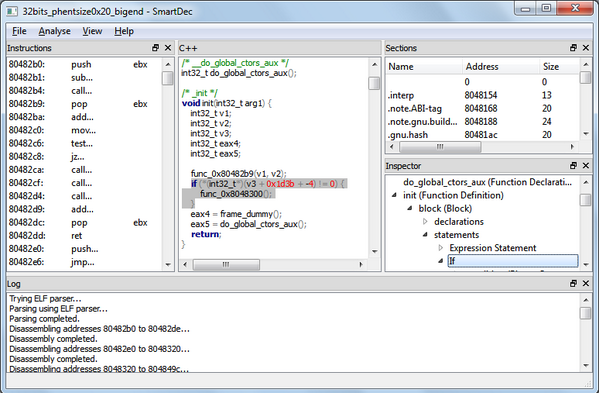Open the Help menu
Viewport: 599px width, 393px height.
124,31
